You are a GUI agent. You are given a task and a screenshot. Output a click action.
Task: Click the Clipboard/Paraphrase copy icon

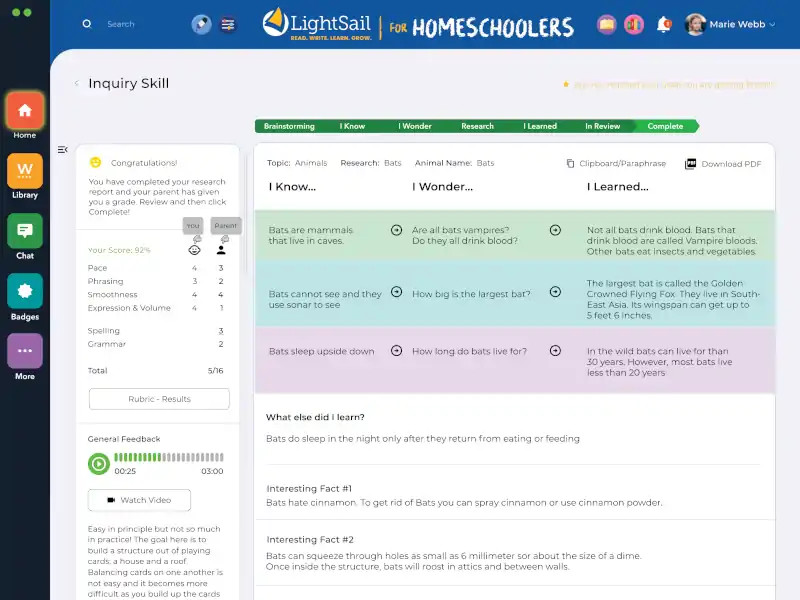[x=570, y=163]
